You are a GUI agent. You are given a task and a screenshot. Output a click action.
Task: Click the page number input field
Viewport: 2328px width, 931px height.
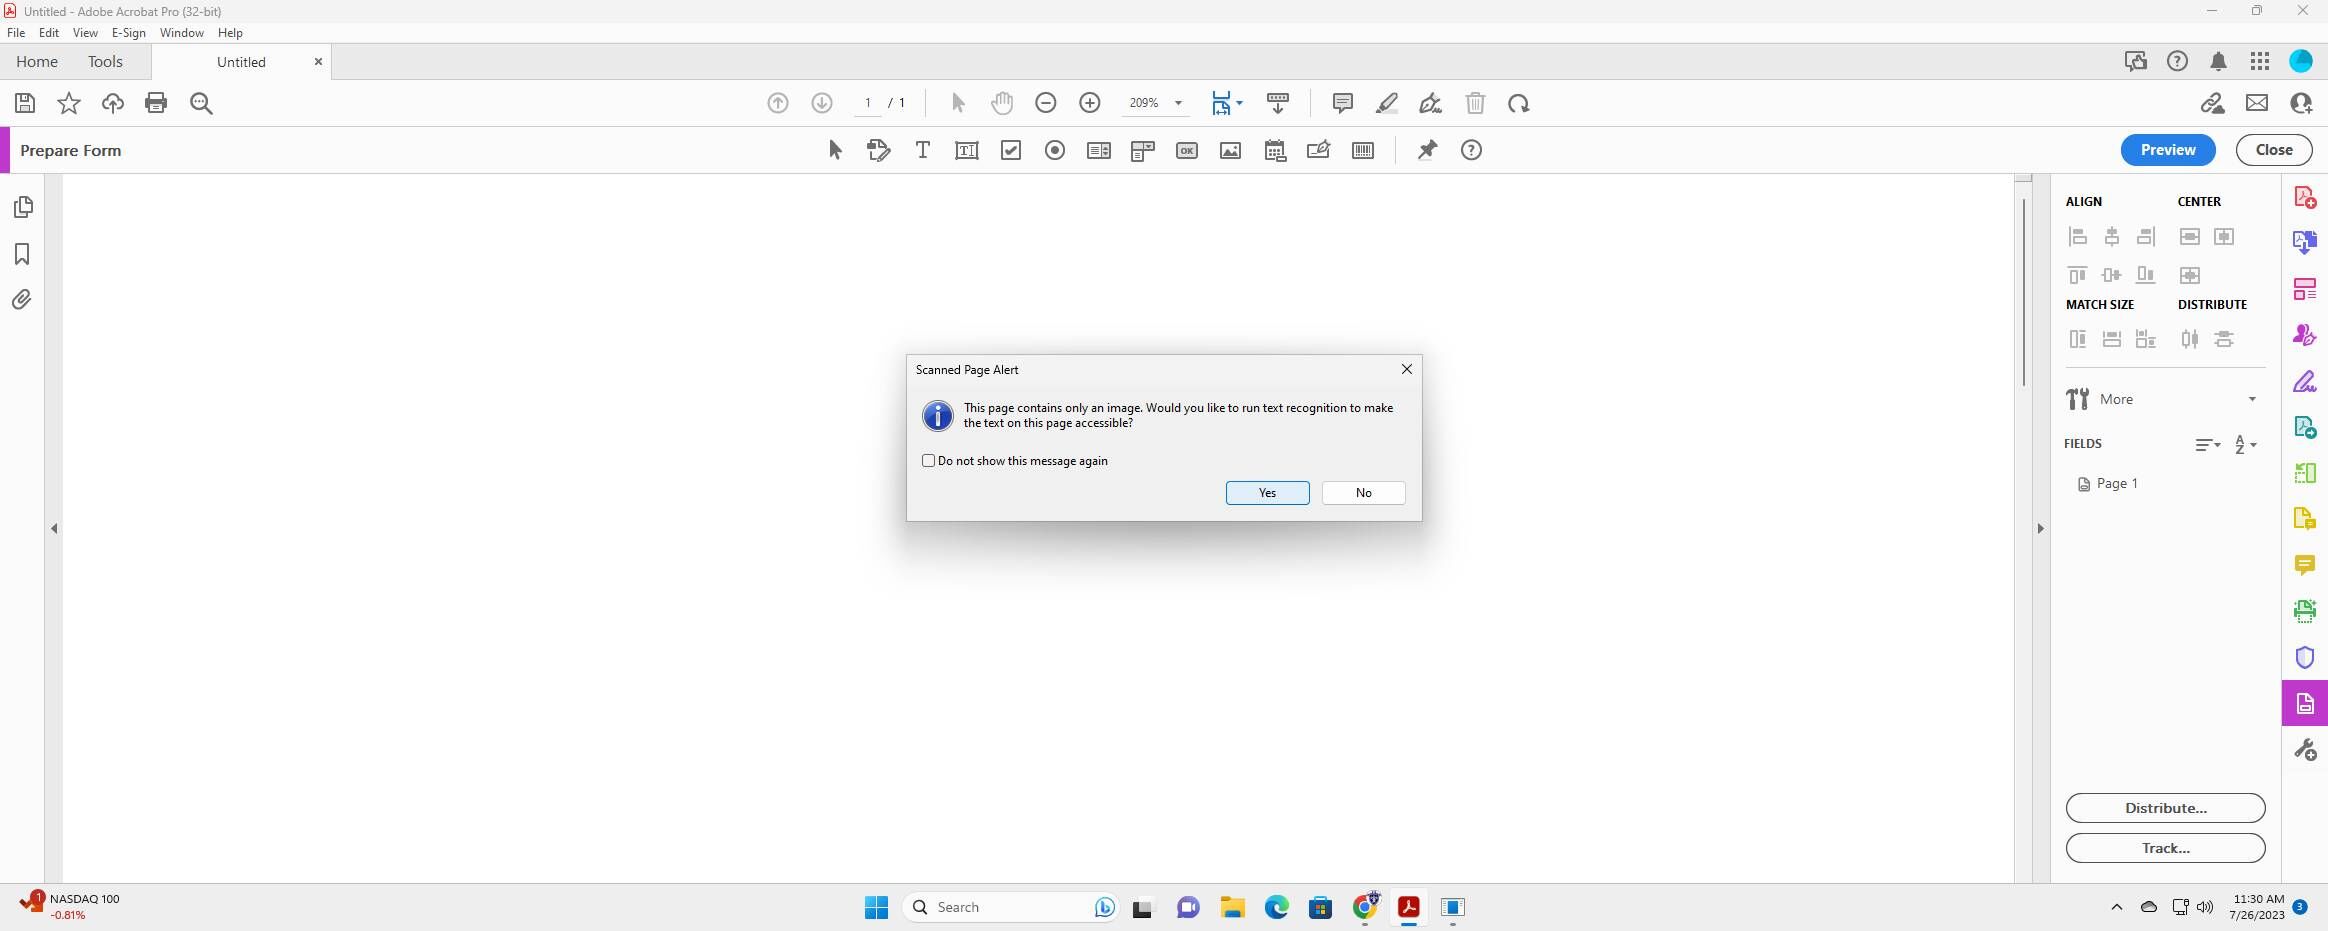click(x=867, y=103)
